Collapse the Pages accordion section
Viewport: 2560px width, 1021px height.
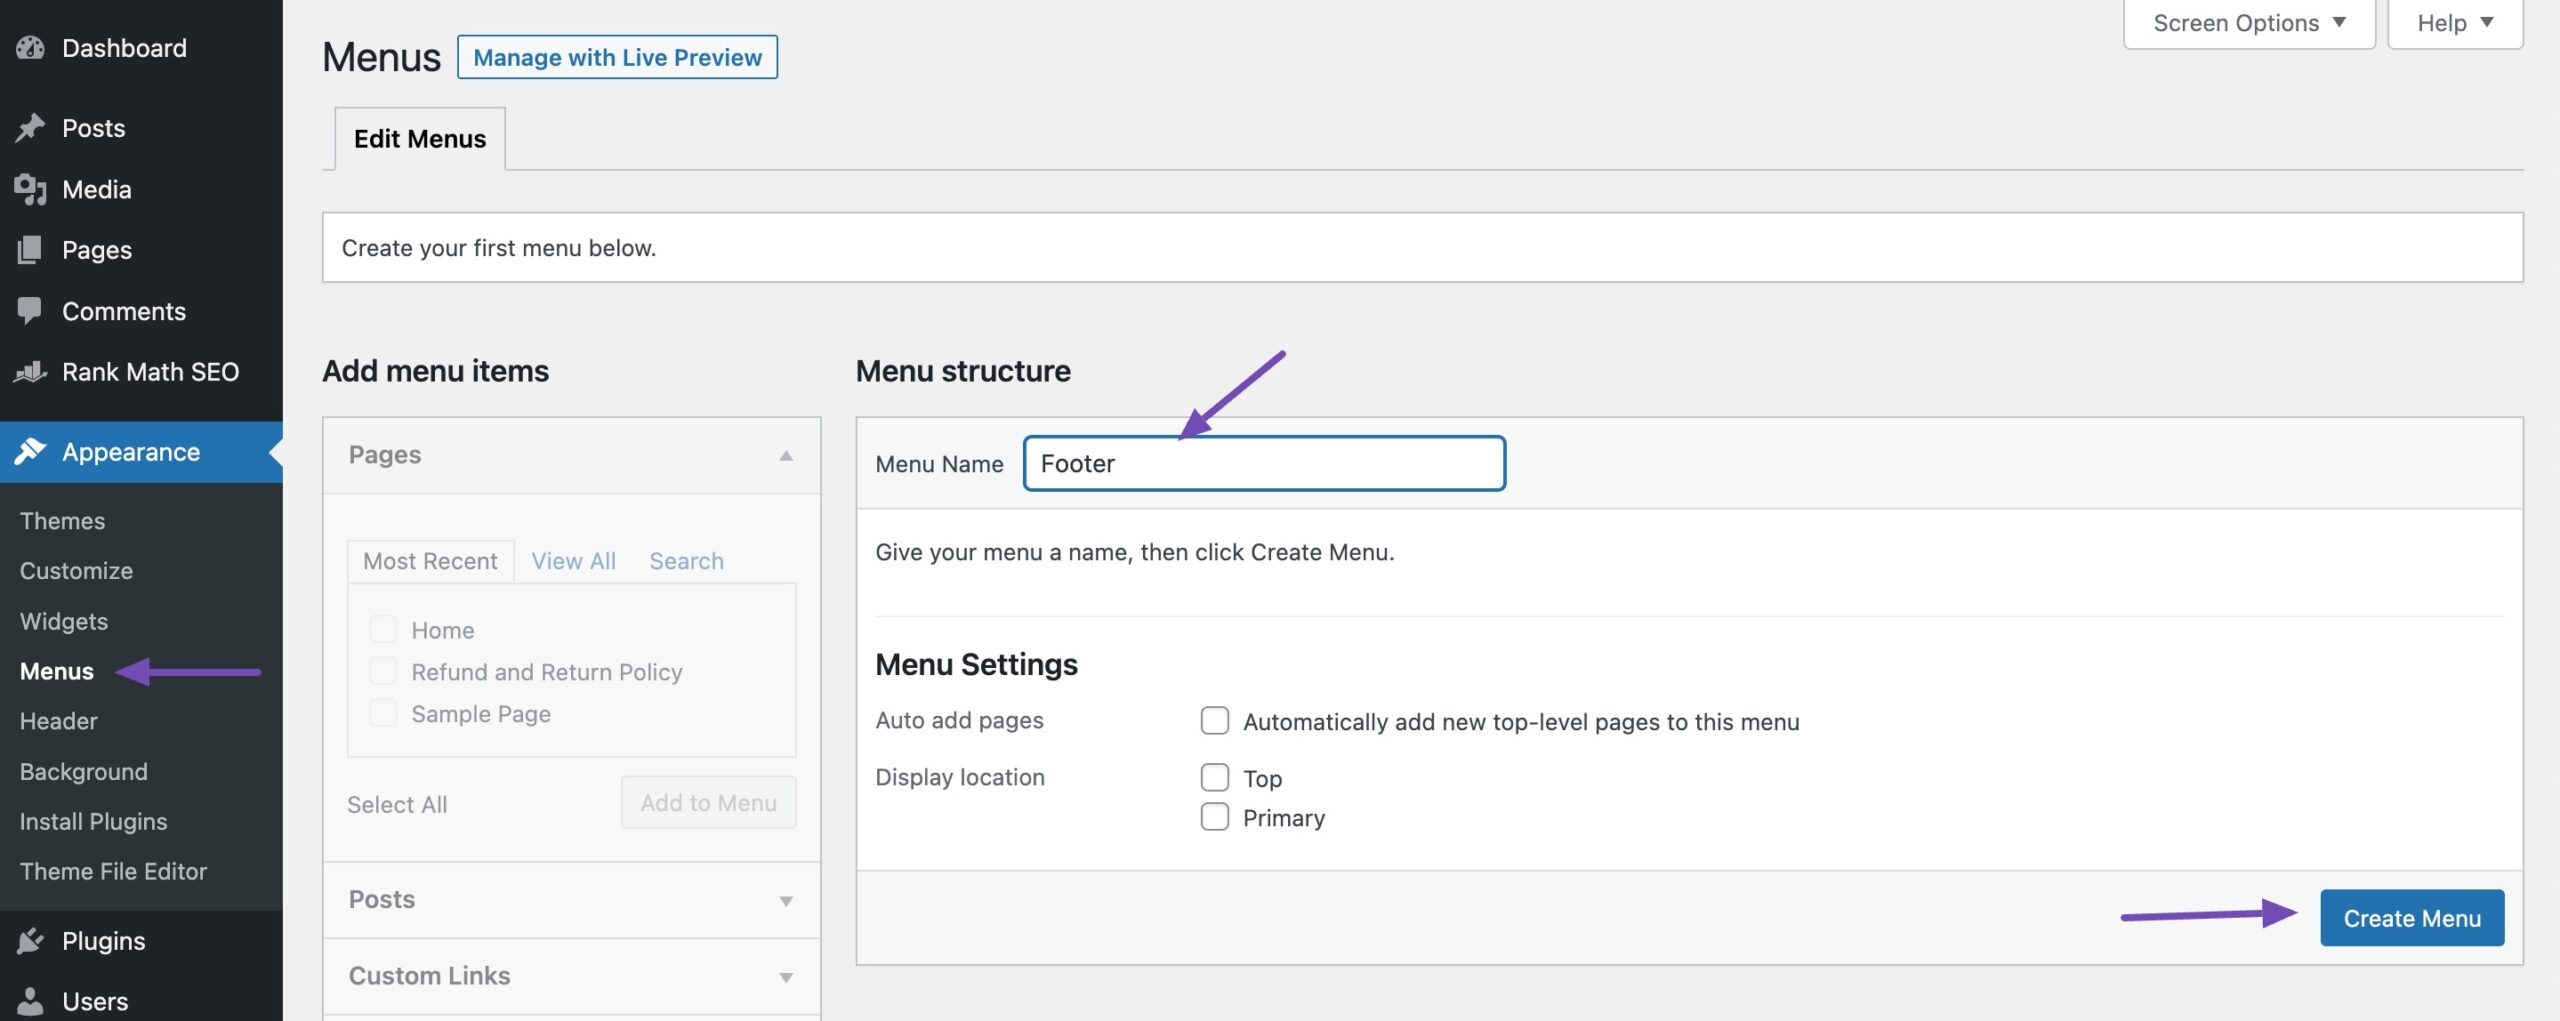[x=571, y=455]
